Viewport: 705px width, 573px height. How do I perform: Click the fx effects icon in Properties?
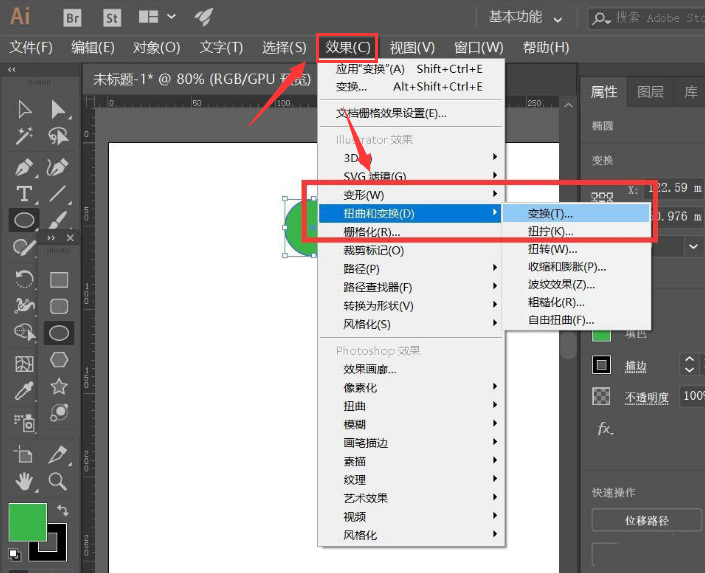[604, 428]
